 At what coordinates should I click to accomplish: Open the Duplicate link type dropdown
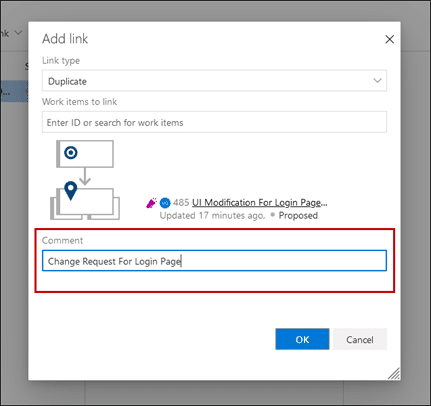(214, 81)
